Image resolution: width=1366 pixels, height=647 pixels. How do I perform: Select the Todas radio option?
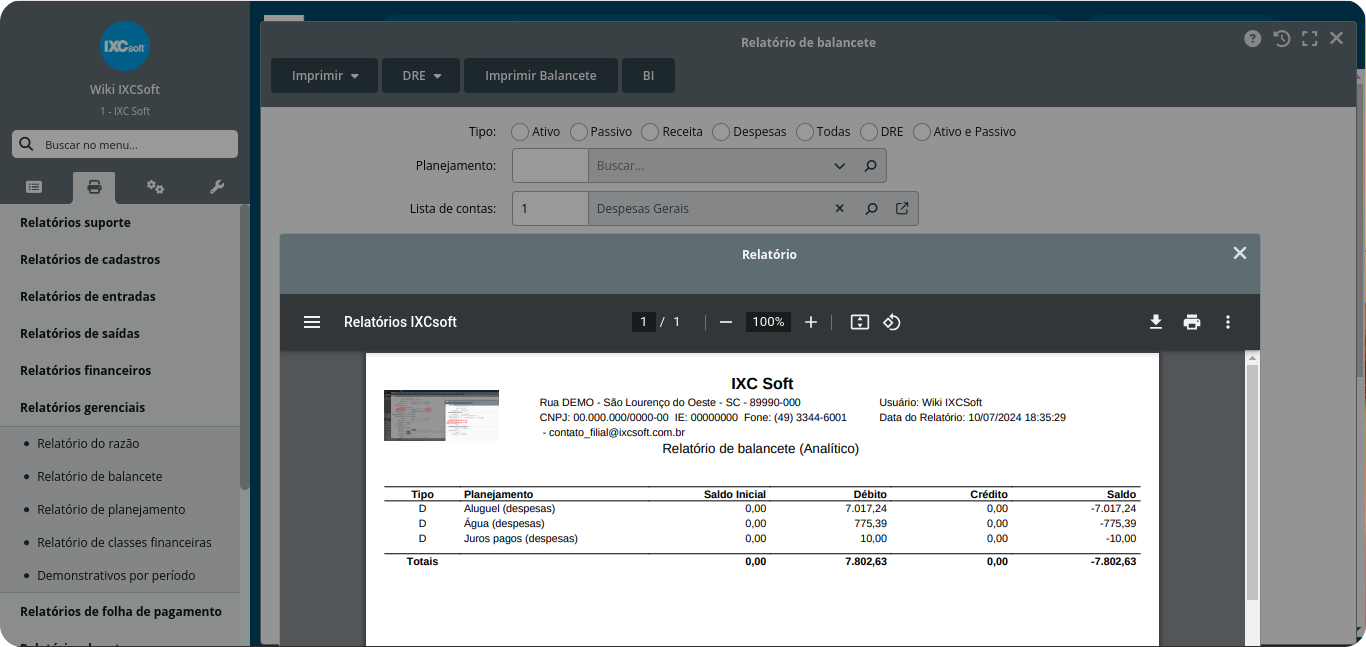click(x=804, y=132)
